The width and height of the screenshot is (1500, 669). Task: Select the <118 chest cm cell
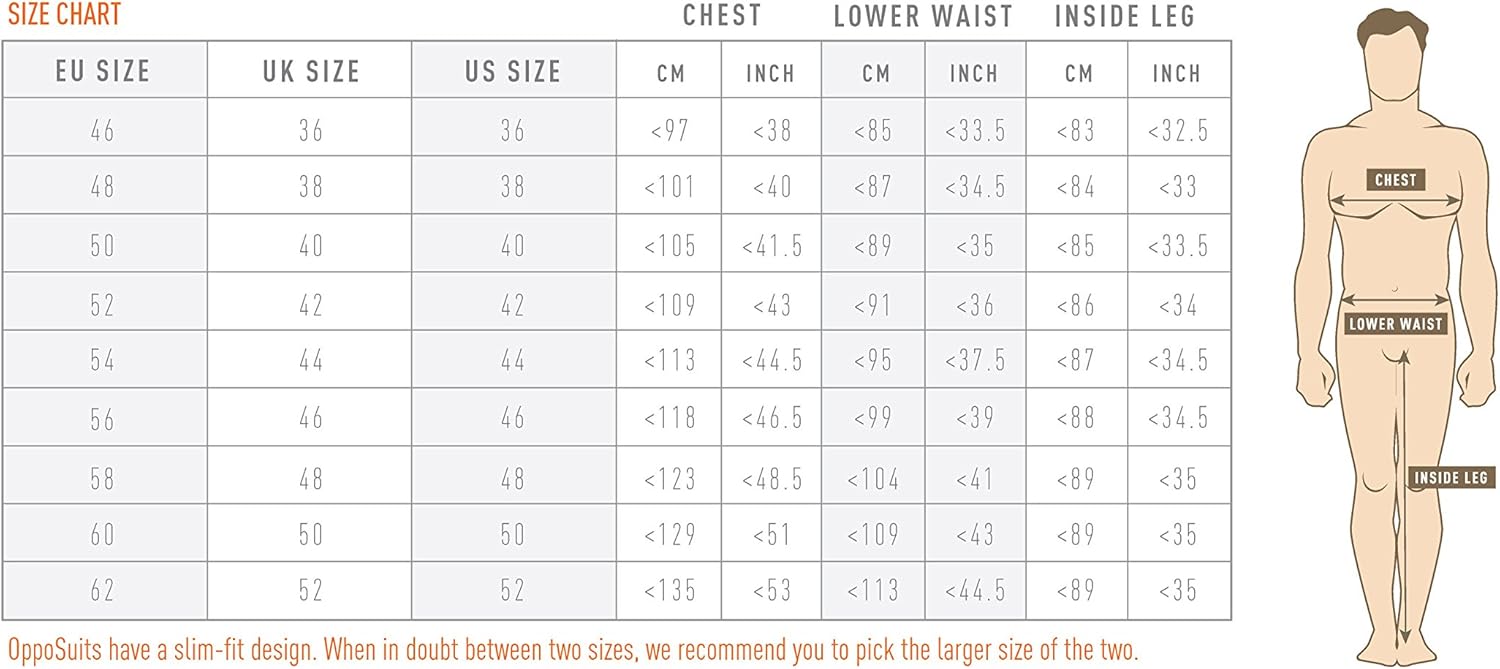point(668,418)
